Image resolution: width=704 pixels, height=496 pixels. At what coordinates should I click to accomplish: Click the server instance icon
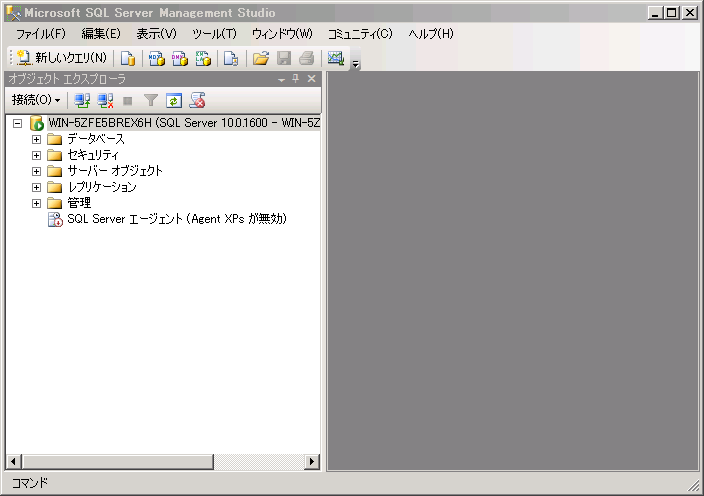coord(36,123)
